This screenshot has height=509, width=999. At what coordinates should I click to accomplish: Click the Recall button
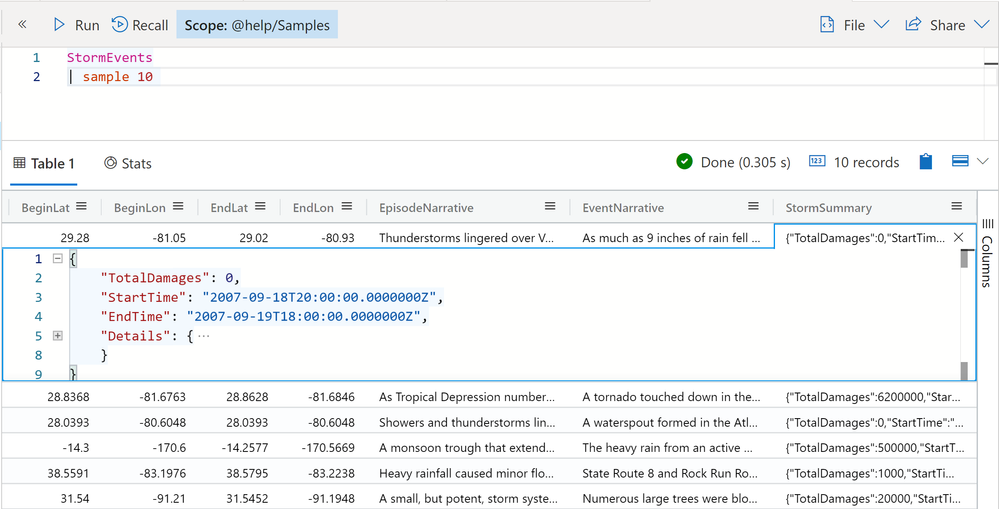point(139,25)
